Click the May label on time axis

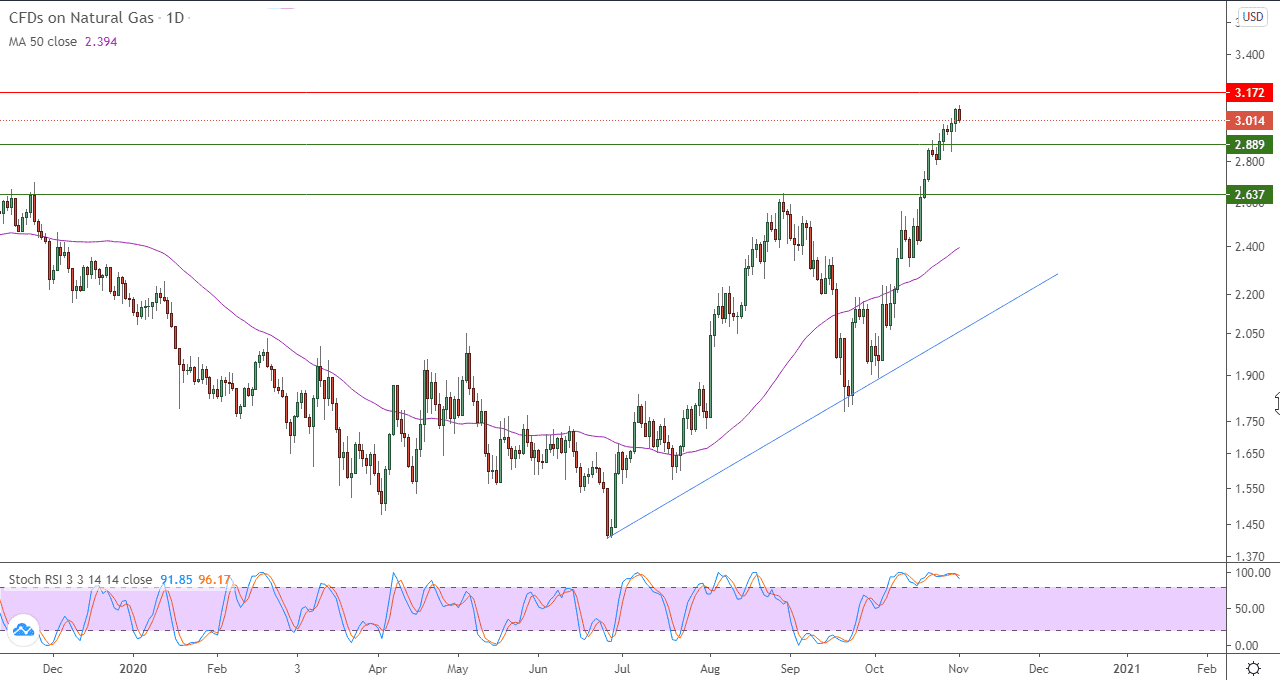[x=458, y=668]
